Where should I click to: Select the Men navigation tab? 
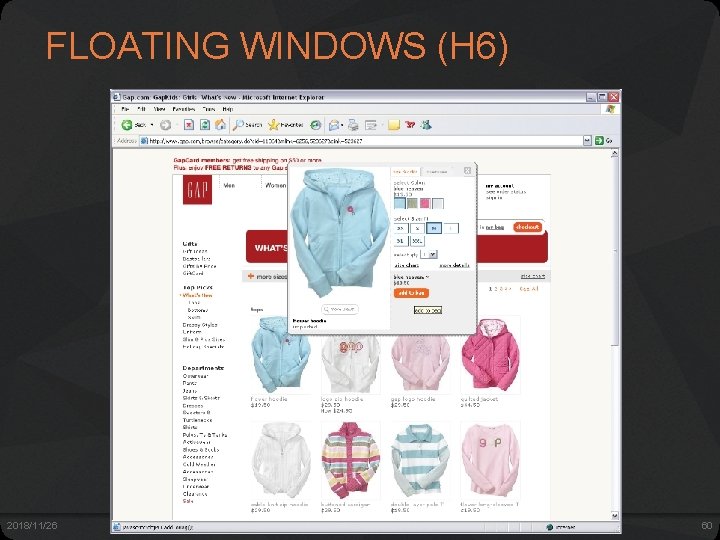point(229,186)
